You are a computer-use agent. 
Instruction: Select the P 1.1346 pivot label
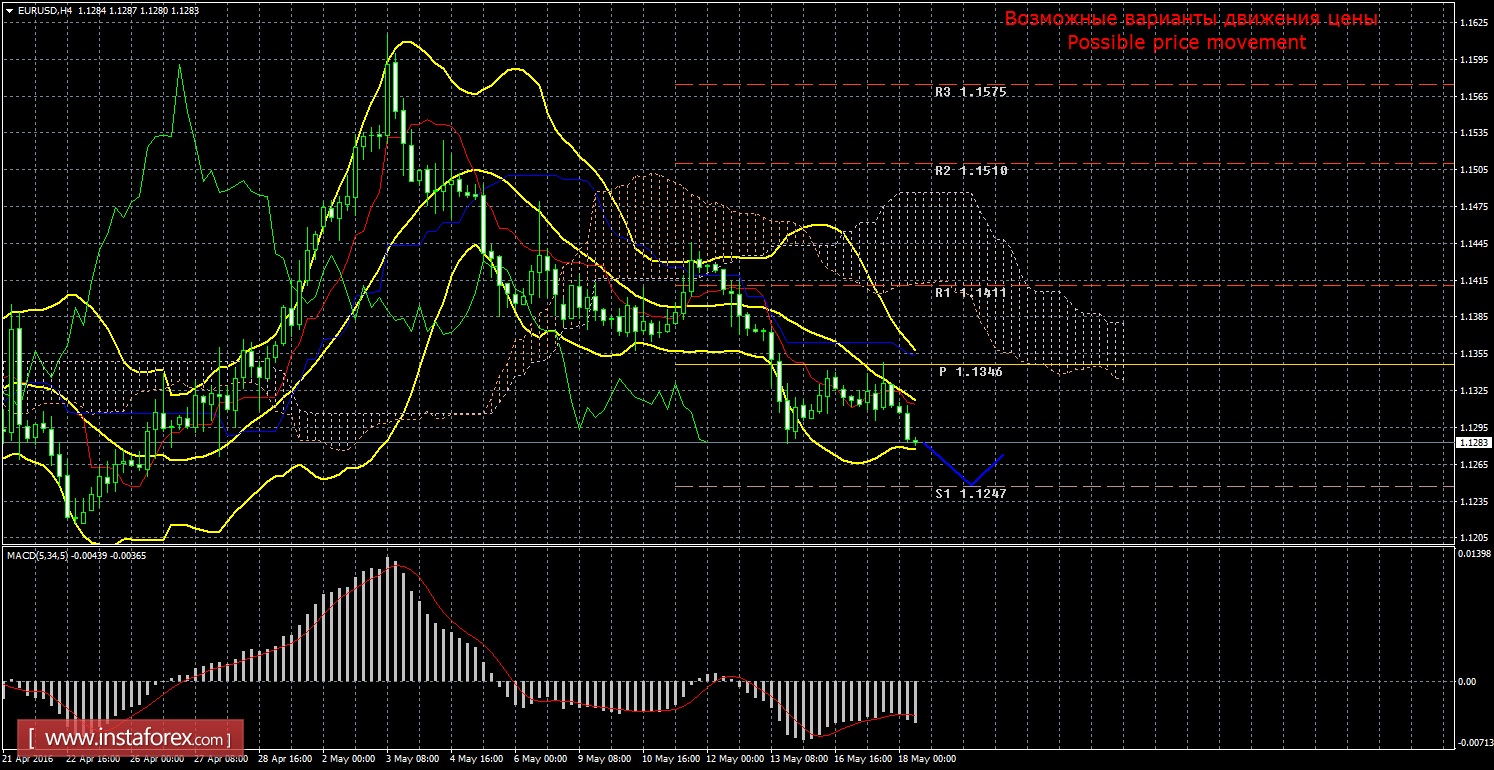pos(971,372)
